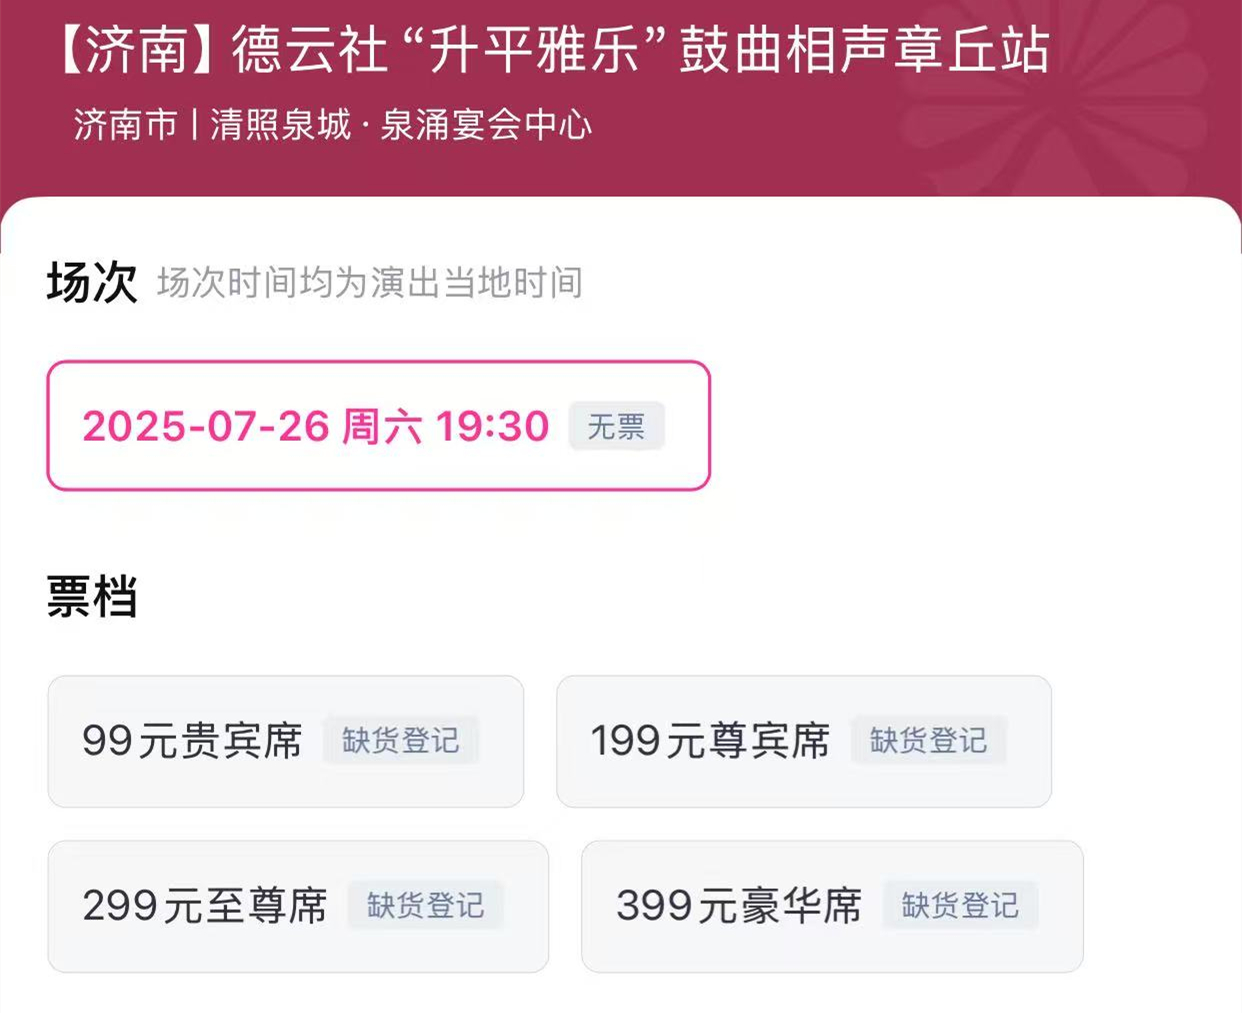Pick the 299元至尊席 ticket tier

click(205, 906)
